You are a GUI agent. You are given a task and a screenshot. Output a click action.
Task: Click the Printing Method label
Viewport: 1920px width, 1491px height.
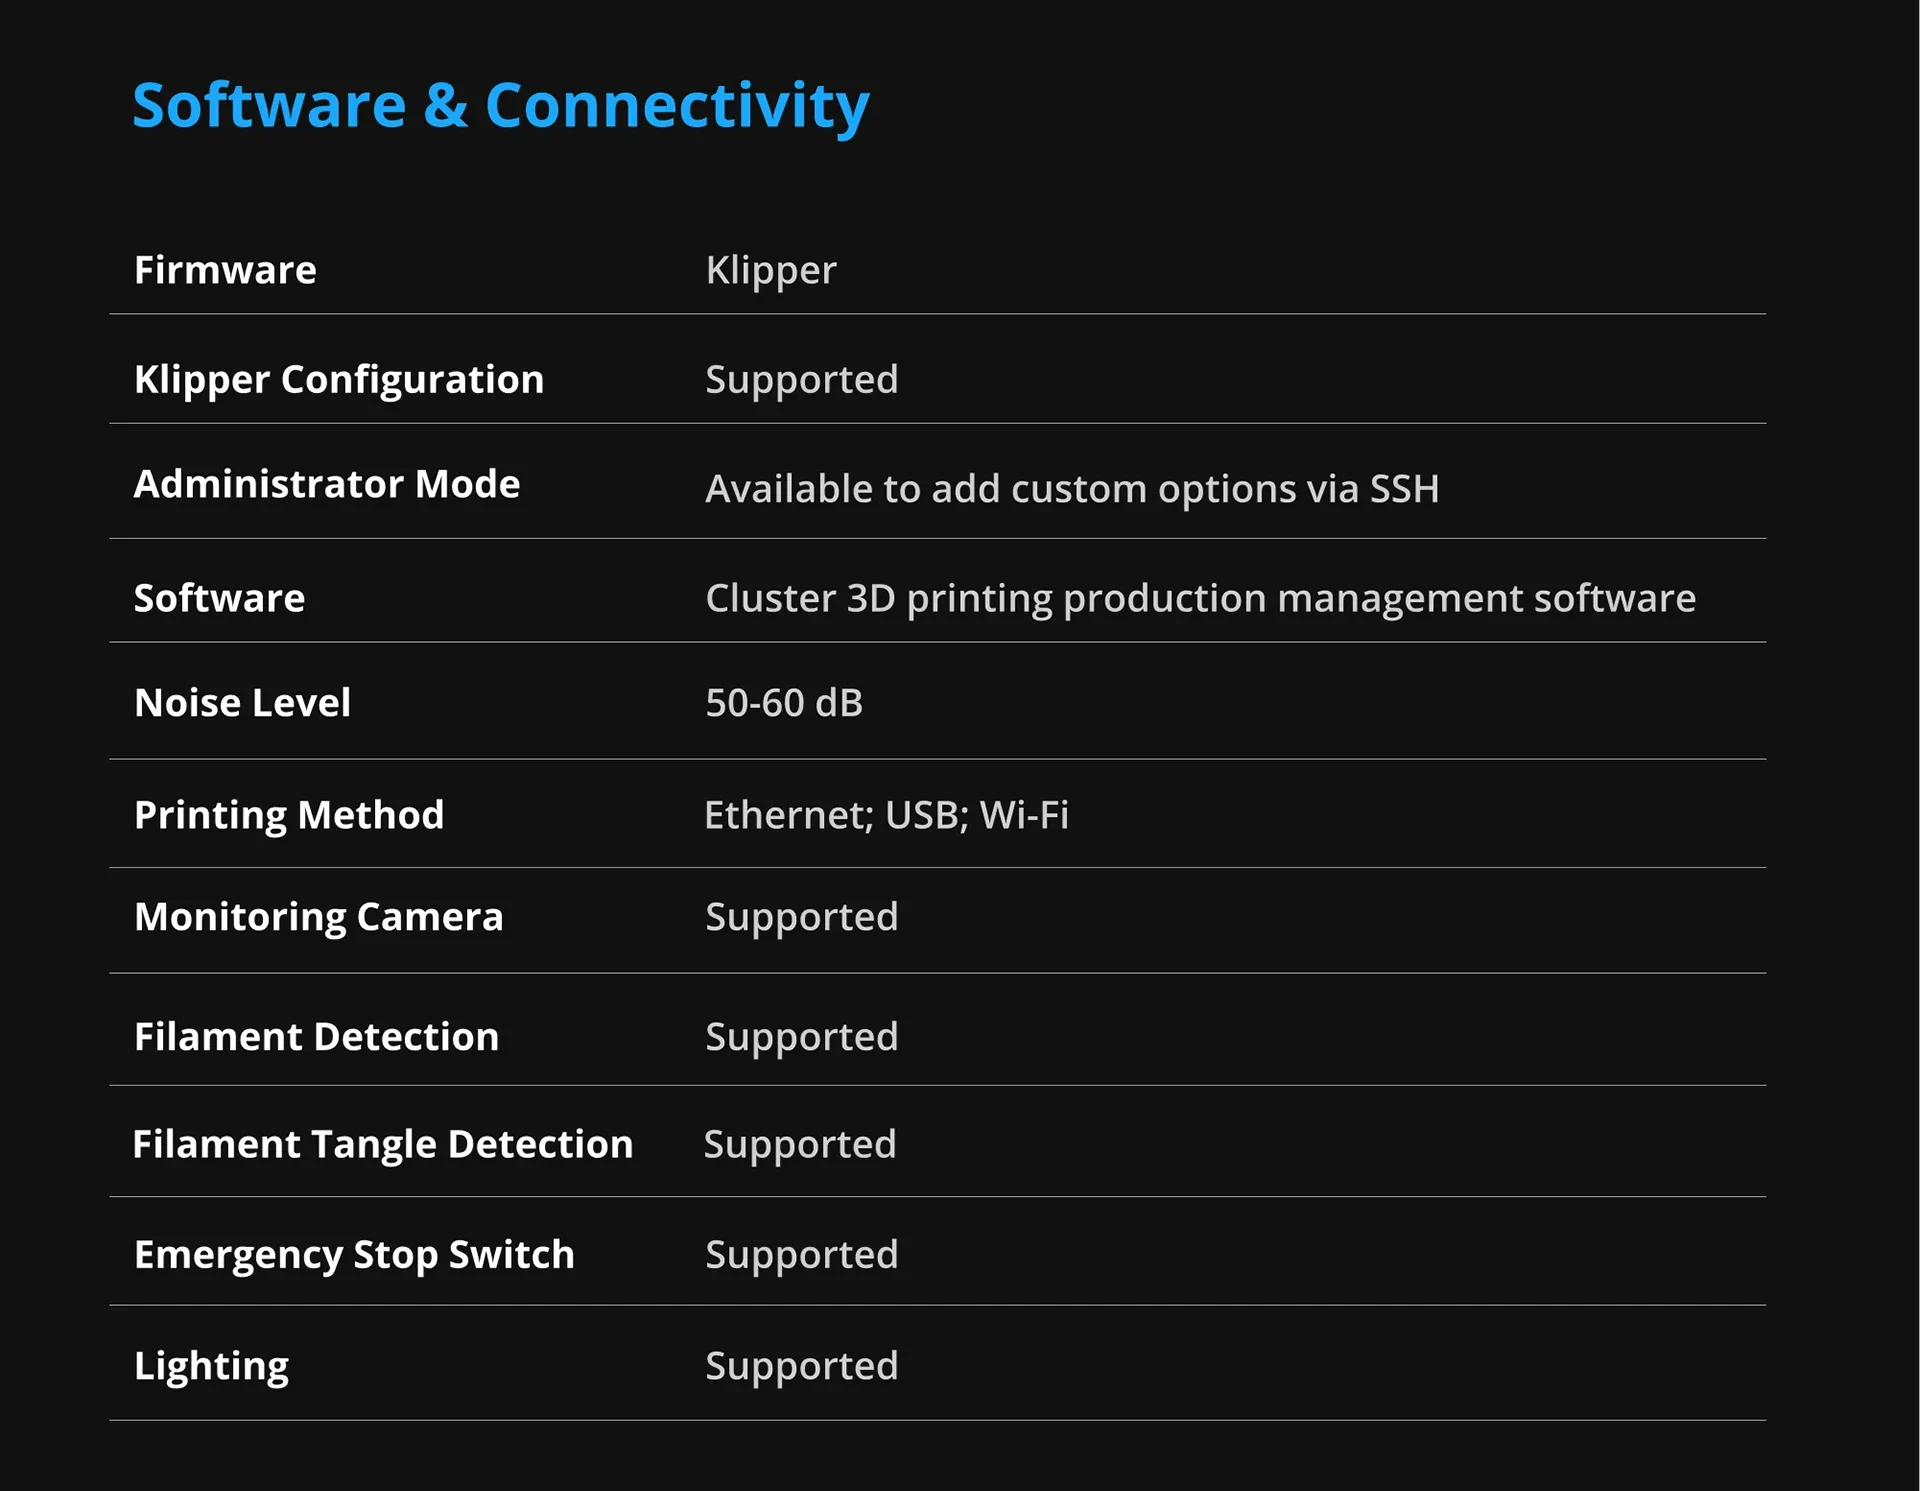[289, 815]
